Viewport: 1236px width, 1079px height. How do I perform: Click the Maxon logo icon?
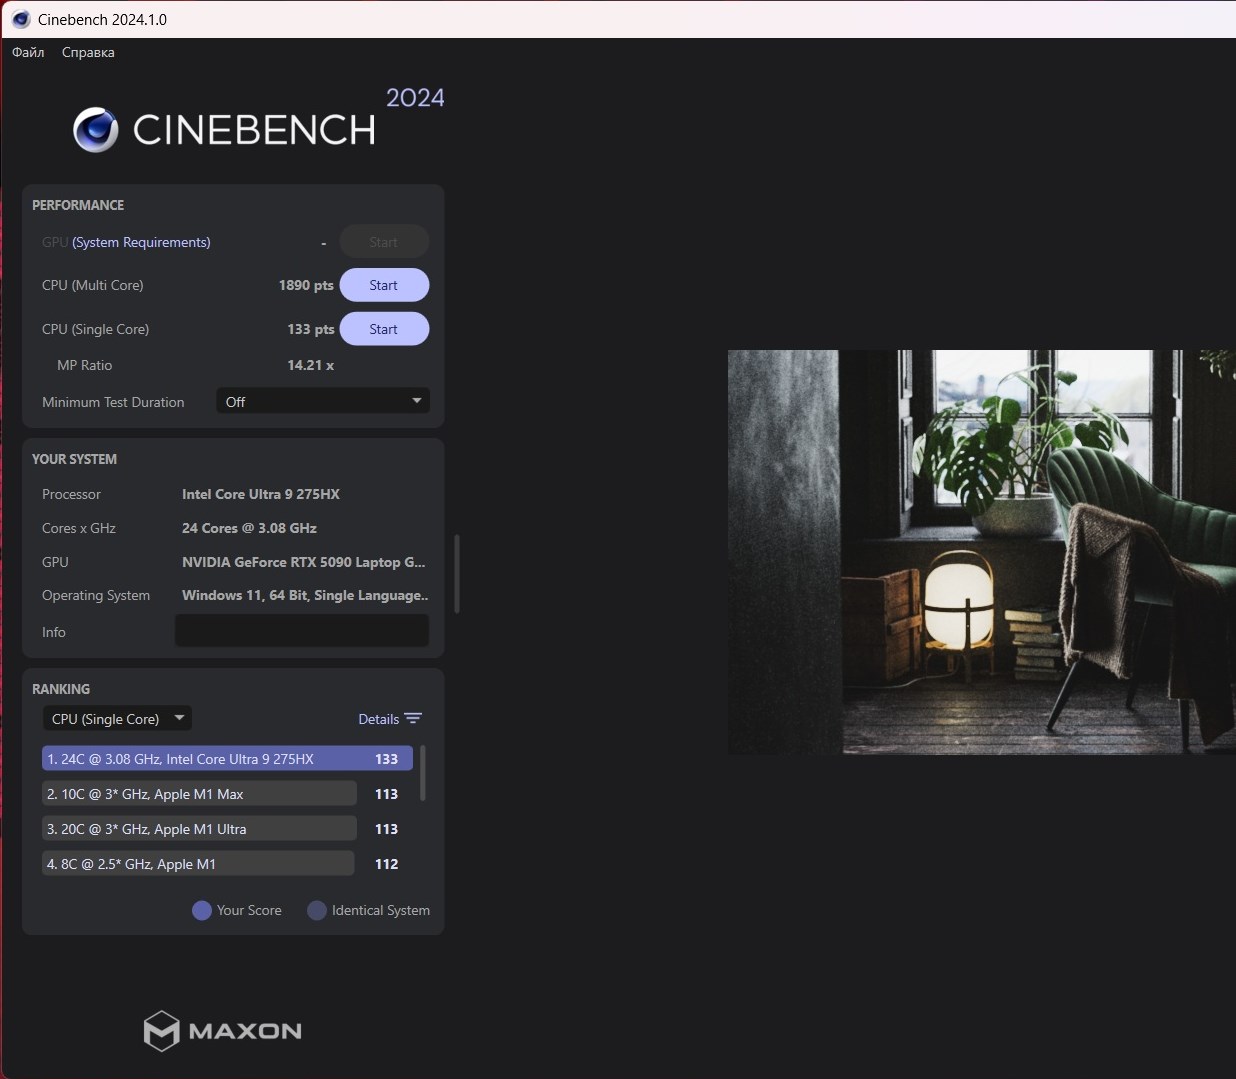(x=161, y=1031)
